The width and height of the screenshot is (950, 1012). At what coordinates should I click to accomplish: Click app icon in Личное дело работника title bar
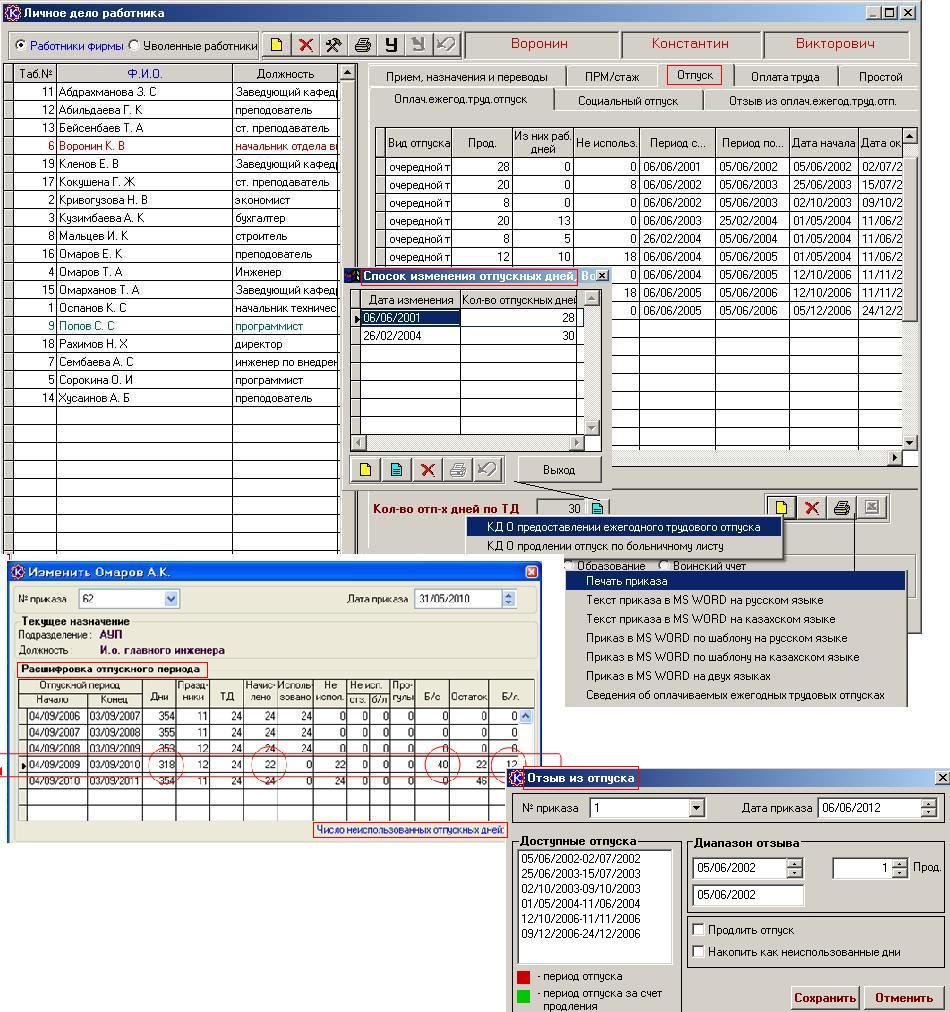(12, 13)
